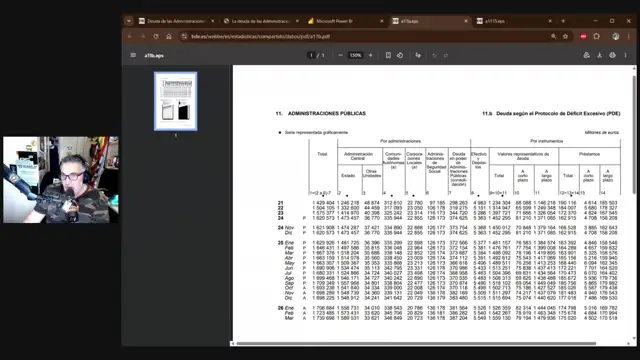
Task: Click 'Valores representativos de deuda' header
Action: coord(523,156)
